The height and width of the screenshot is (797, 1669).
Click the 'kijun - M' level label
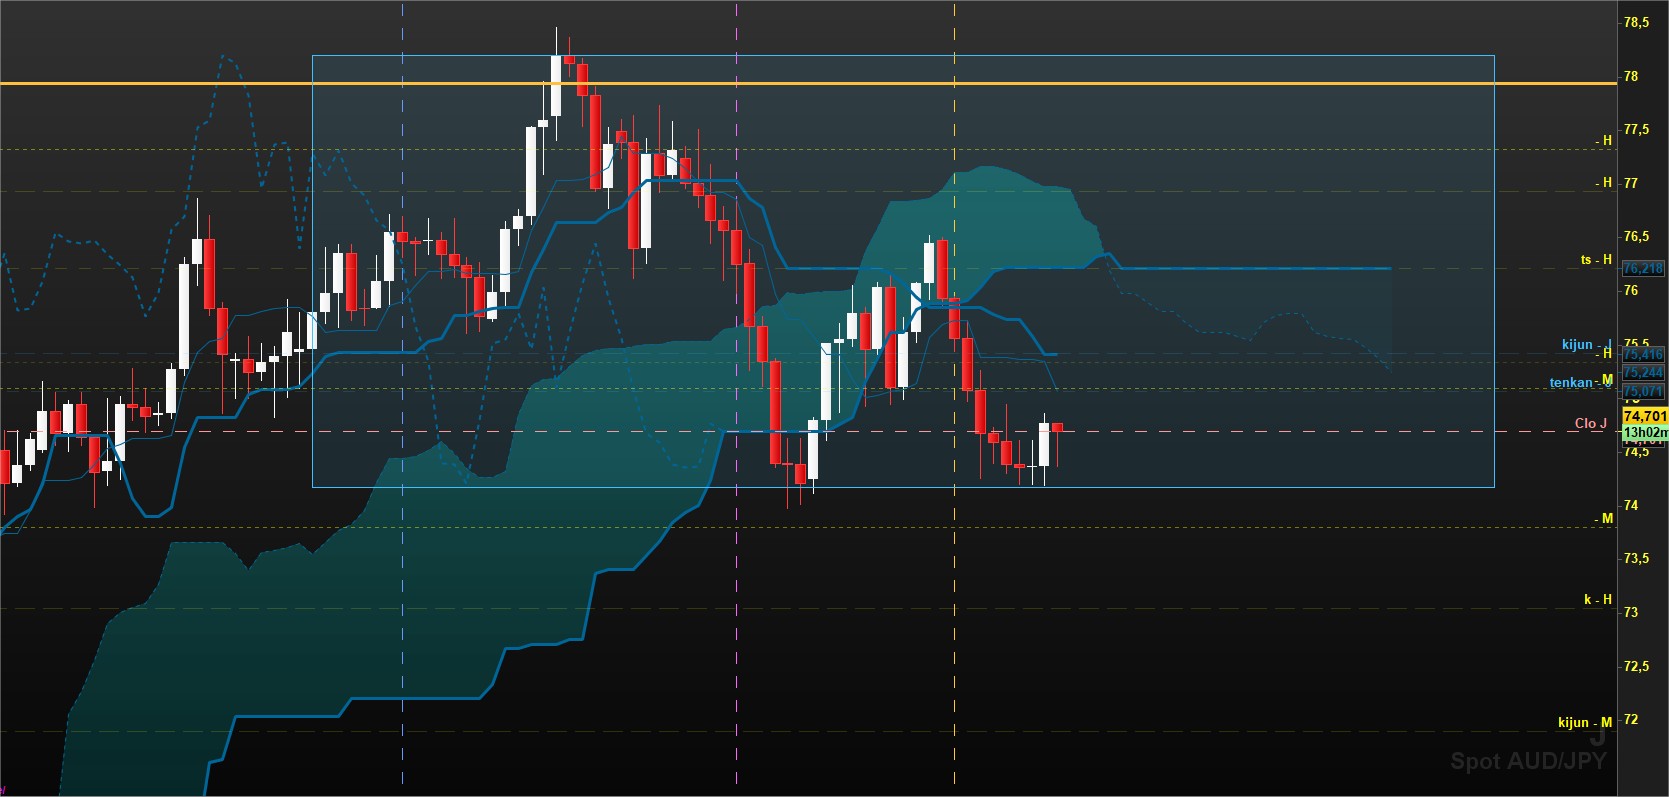pyautogui.click(x=1585, y=722)
